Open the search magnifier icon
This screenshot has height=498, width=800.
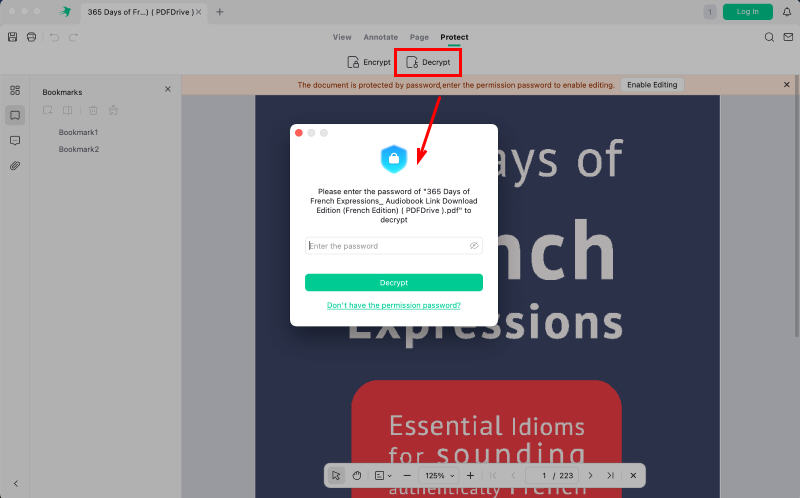tap(769, 37)
